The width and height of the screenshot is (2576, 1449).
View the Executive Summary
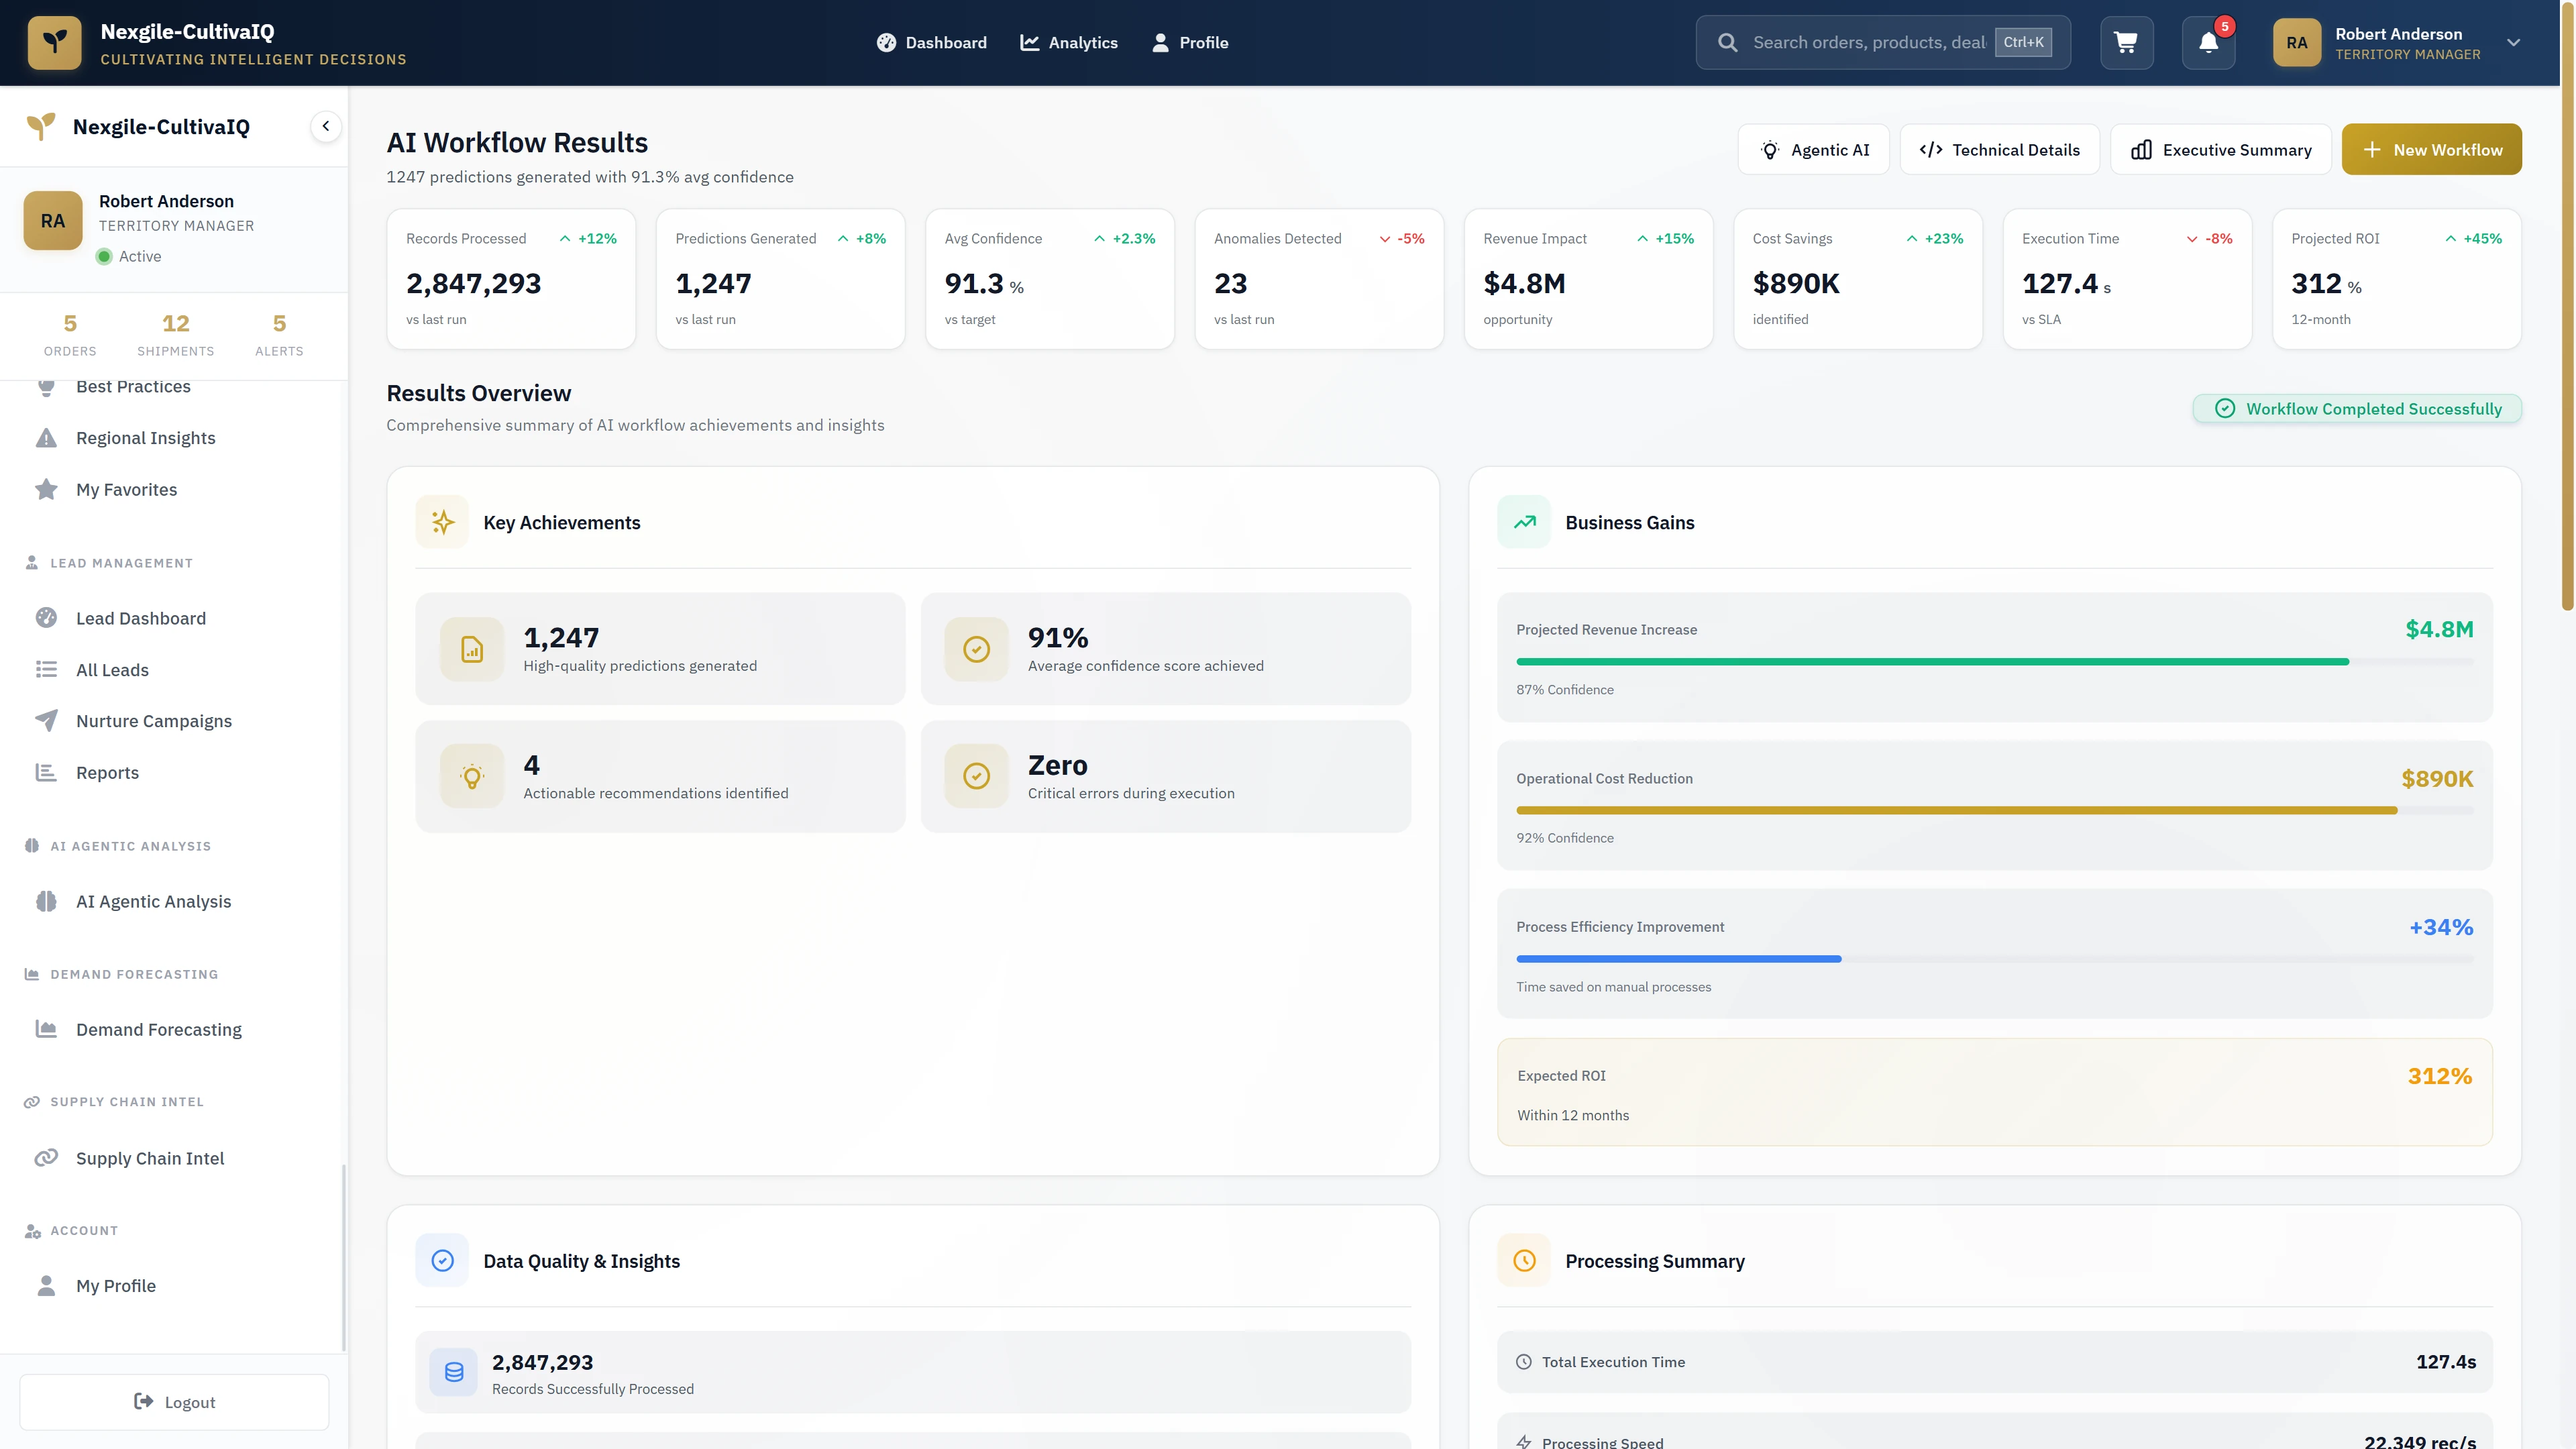(x=2221, y=149)
